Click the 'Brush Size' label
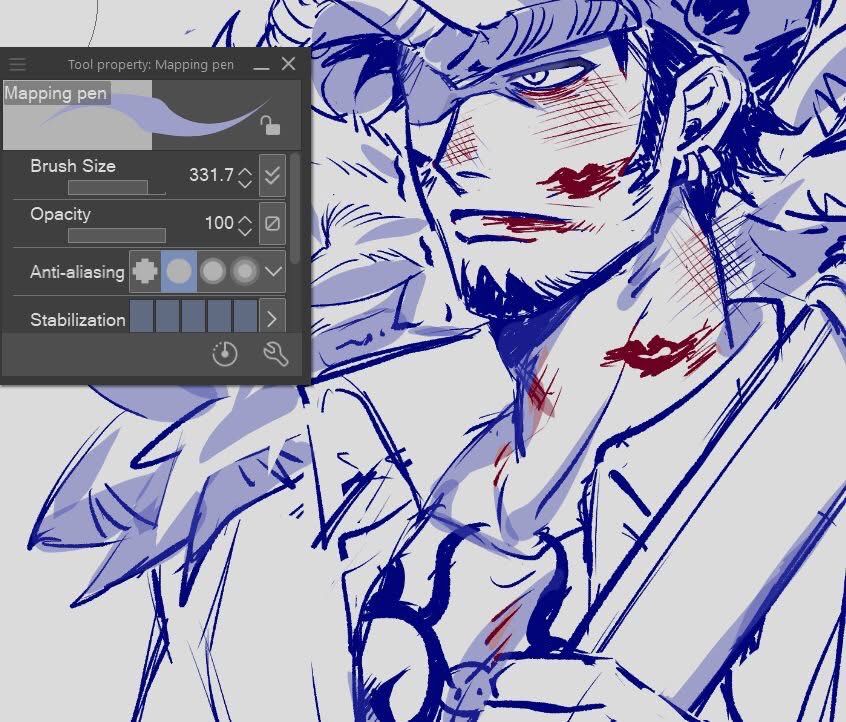Image resolution: width=846 pixels, height=722 pixels. click(73, 166)
